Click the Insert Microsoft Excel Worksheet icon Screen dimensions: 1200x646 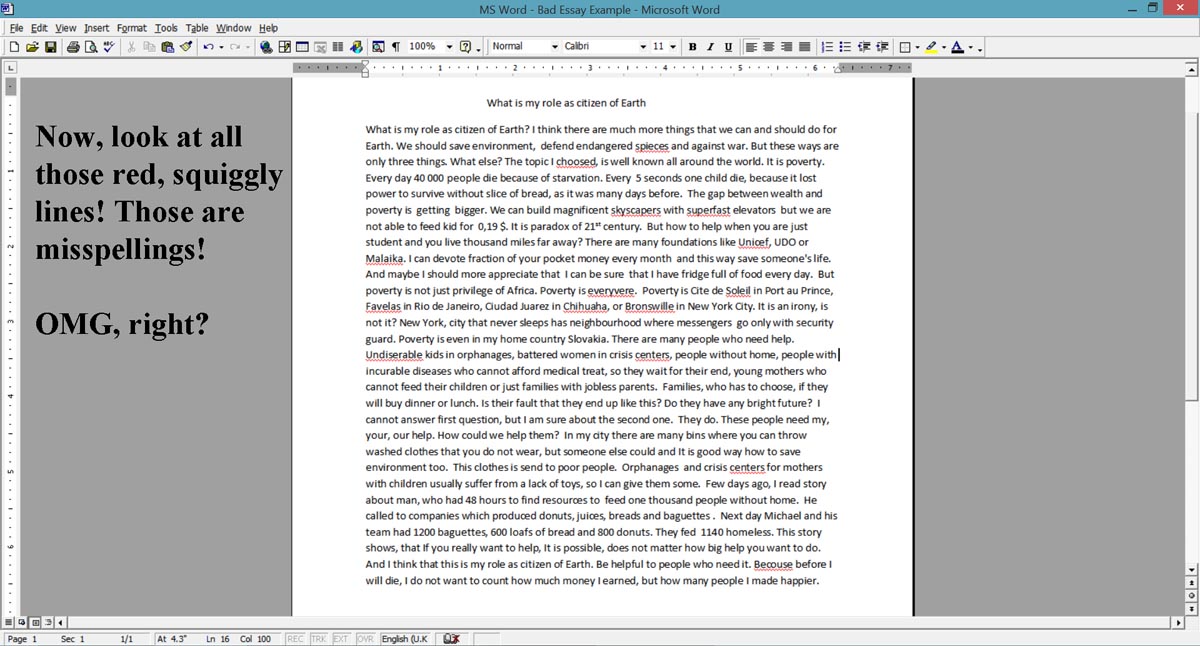(x=320, y=46)
